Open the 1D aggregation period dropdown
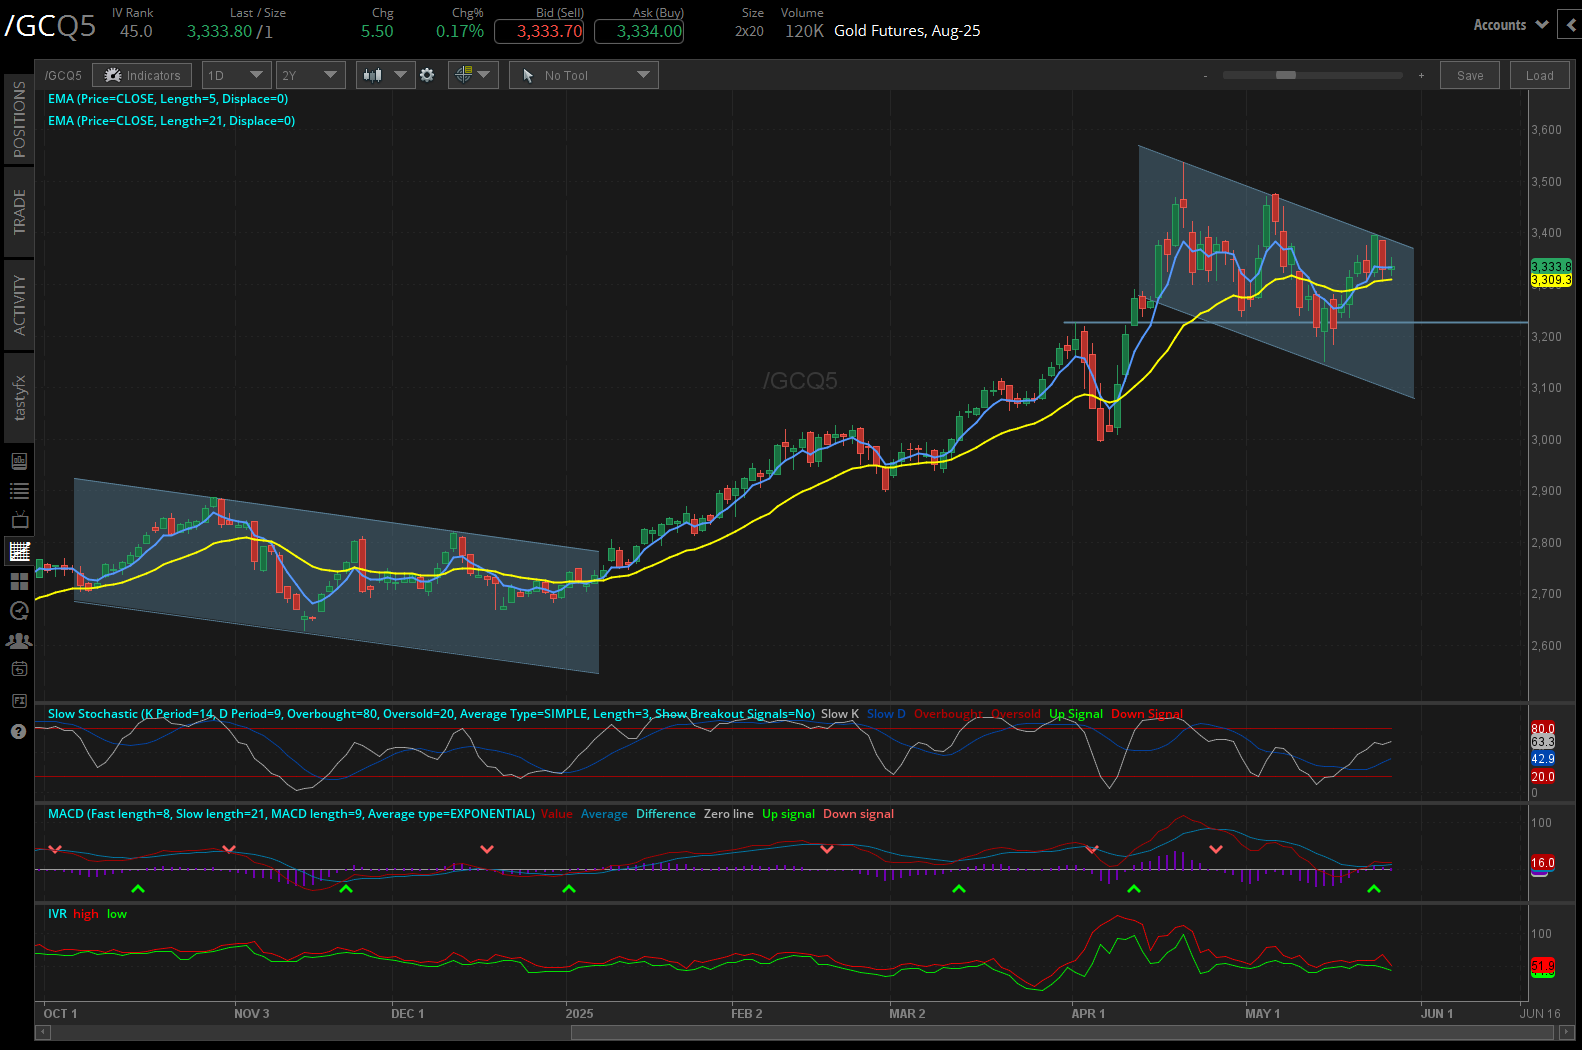 pyautogui.click(x=236, y=75)
